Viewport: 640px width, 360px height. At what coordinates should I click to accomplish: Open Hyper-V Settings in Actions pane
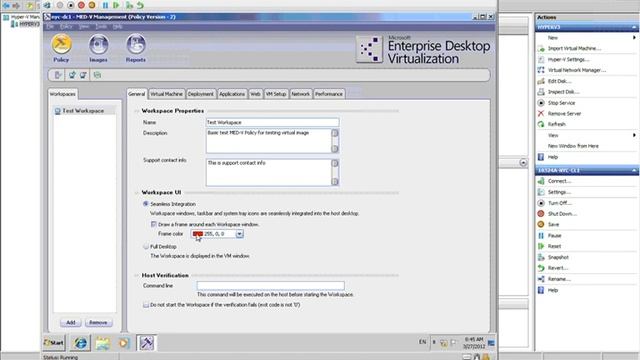pyautogui.click(x=568, y=60)
